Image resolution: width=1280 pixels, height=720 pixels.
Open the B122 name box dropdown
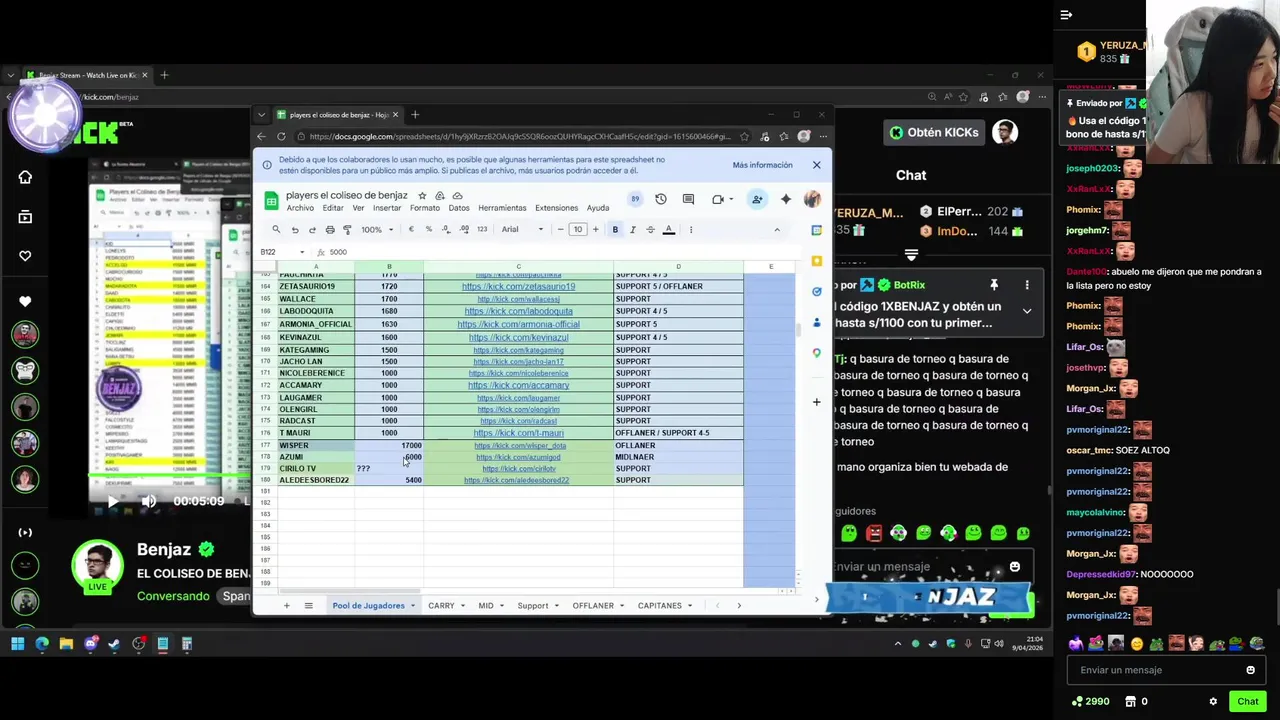(x=302, y=252)
